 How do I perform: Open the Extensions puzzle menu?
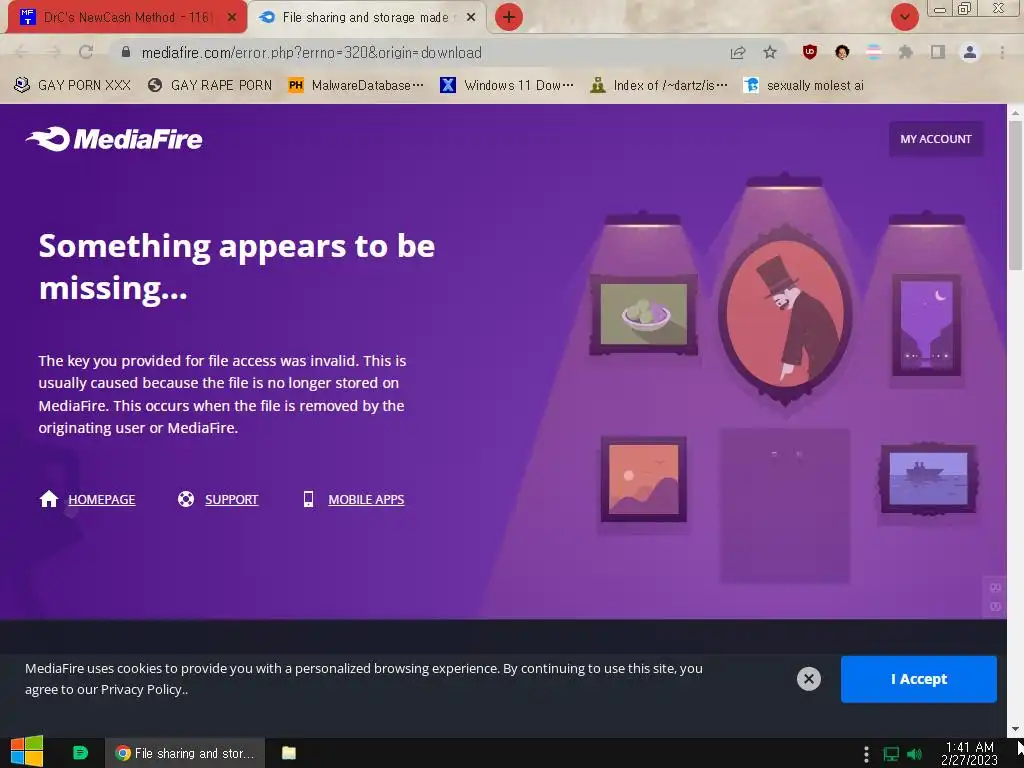coord(905,52)
